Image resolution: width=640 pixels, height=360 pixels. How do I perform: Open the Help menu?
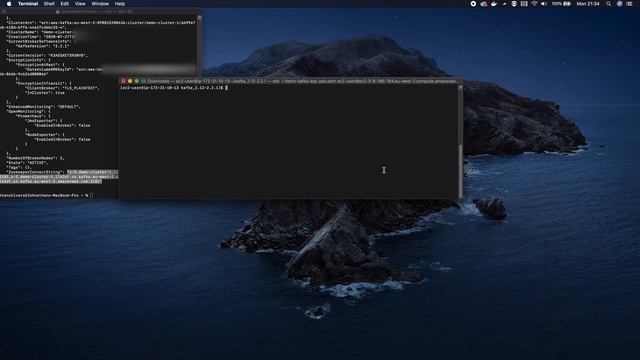120,4
